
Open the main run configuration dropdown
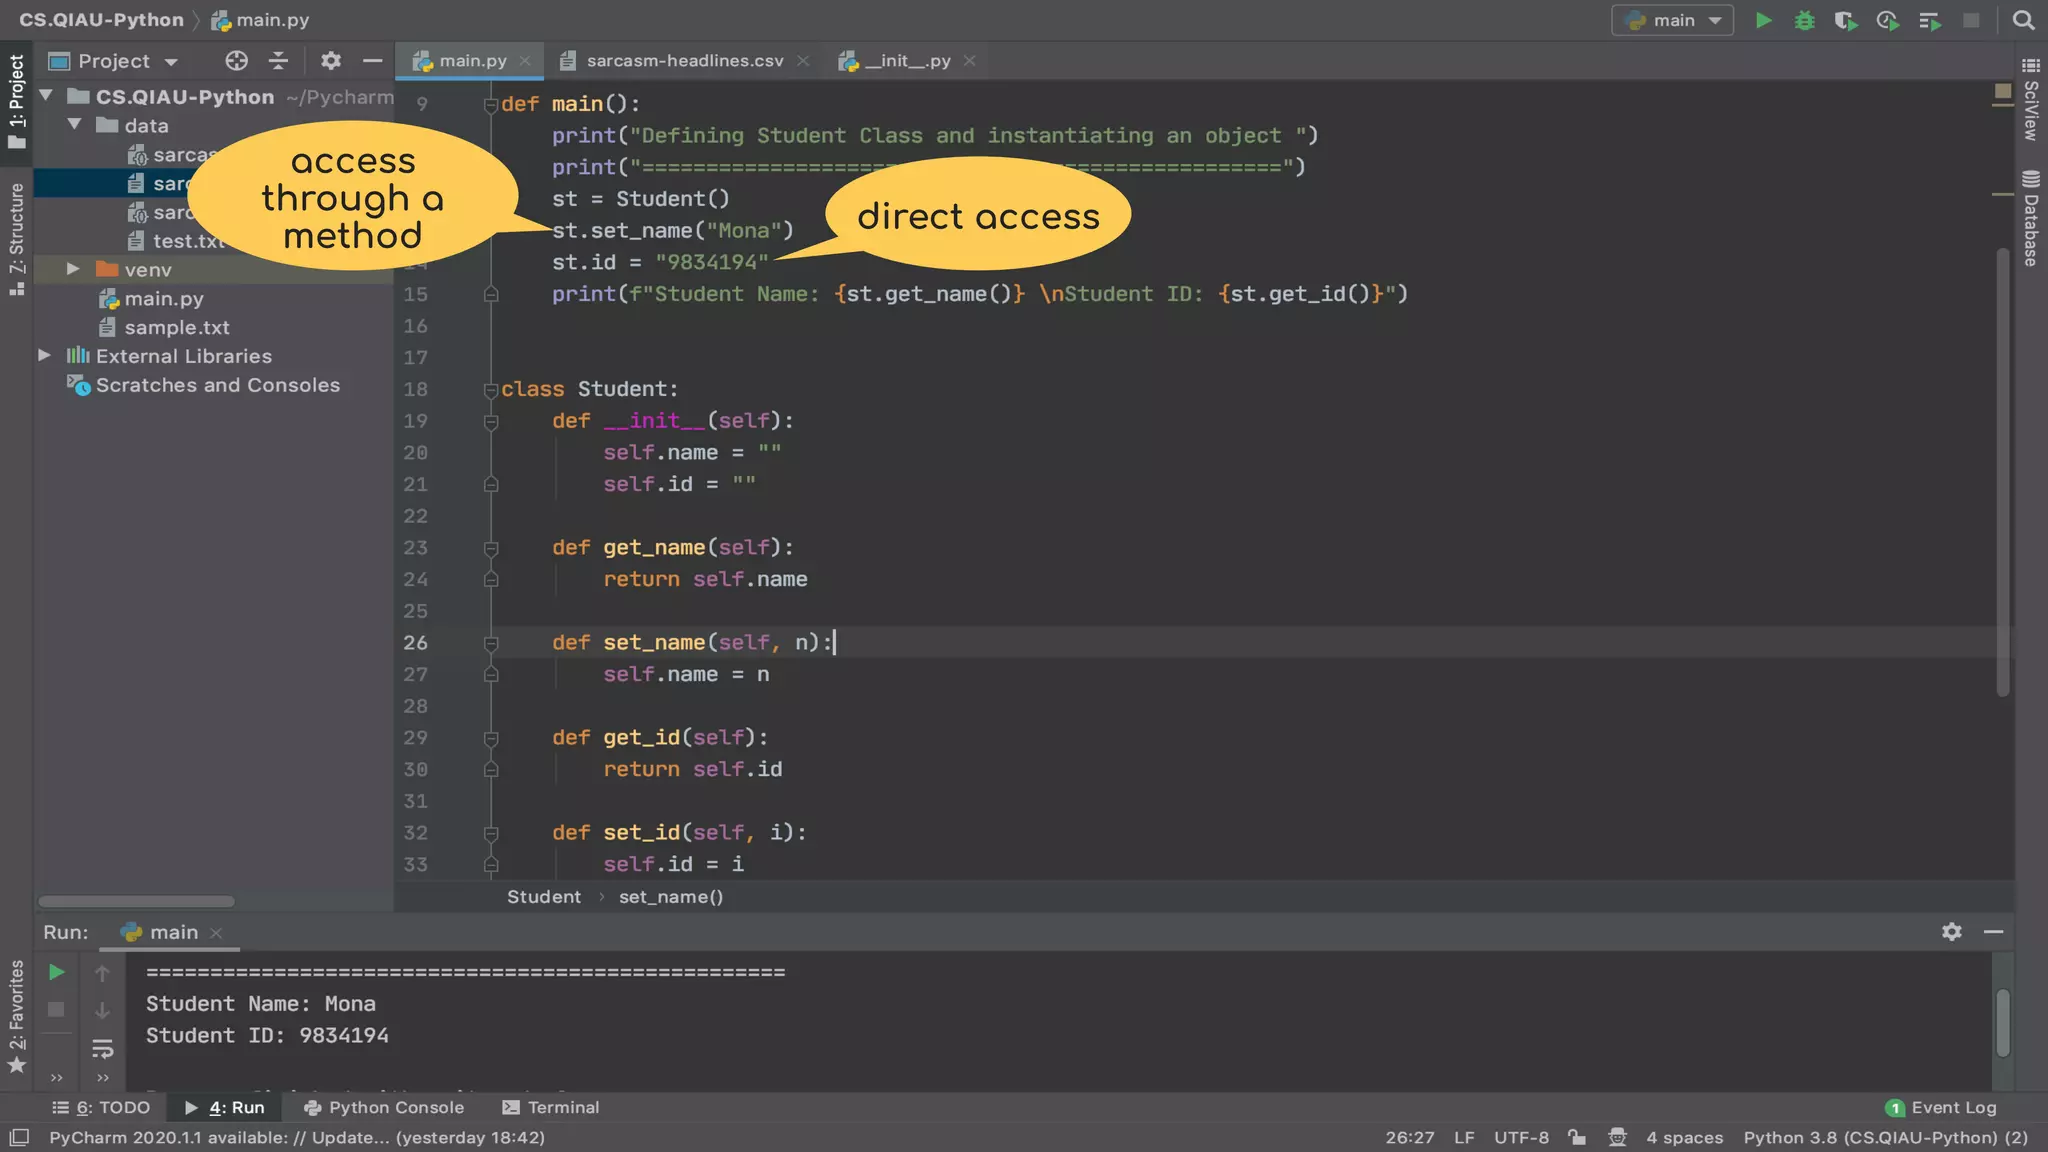point(1672,20)
